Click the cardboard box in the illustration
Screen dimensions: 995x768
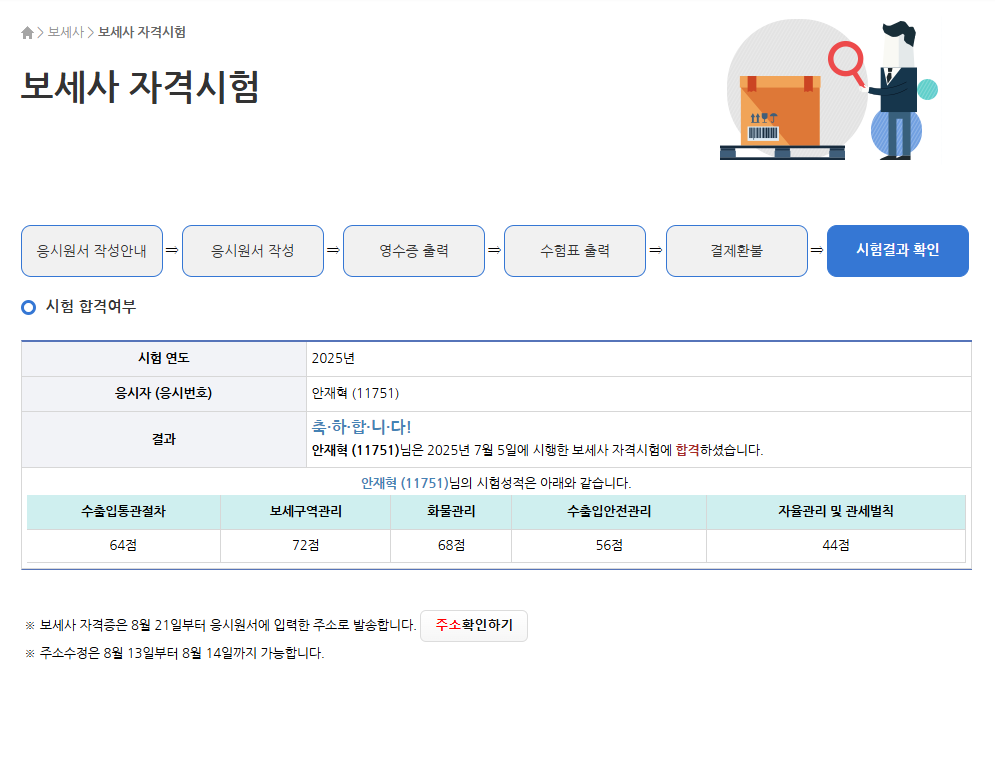(x=780, y=110)
